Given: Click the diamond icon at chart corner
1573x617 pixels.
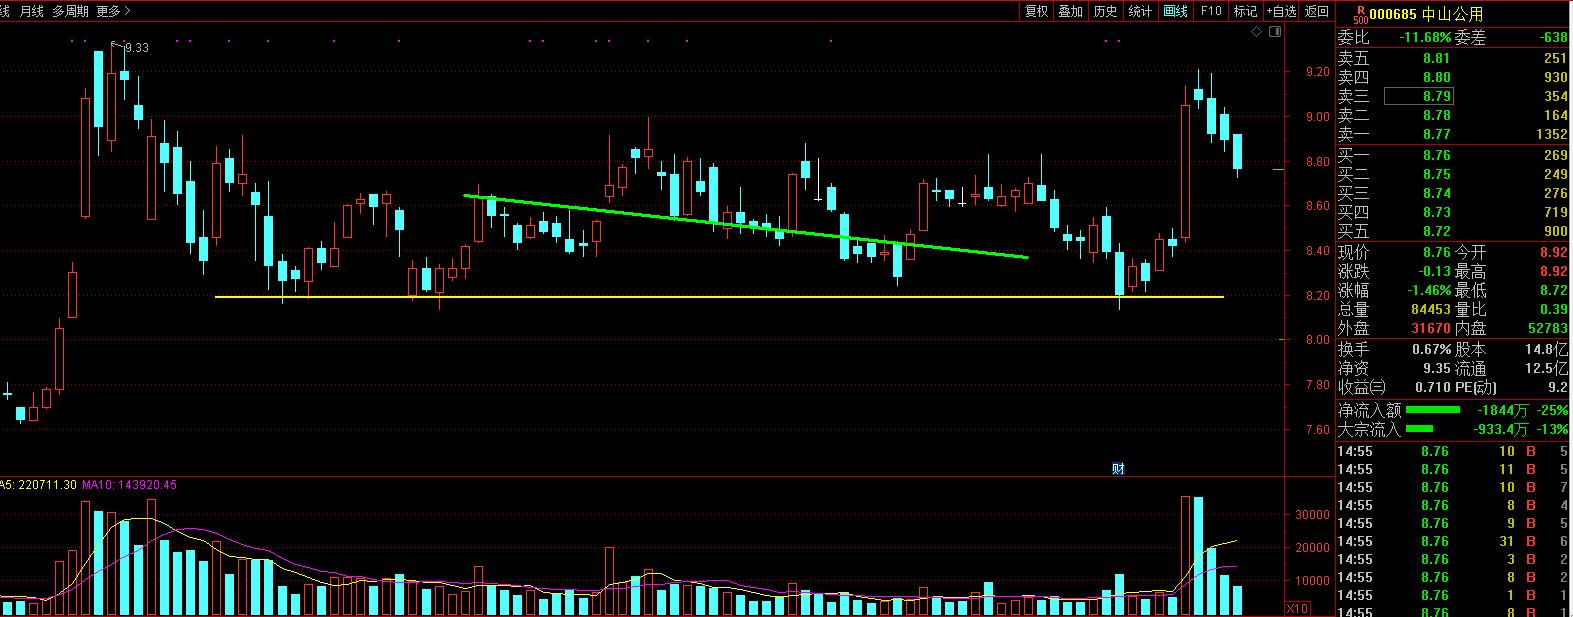Looking at the screenshot, I should 1257,33.
